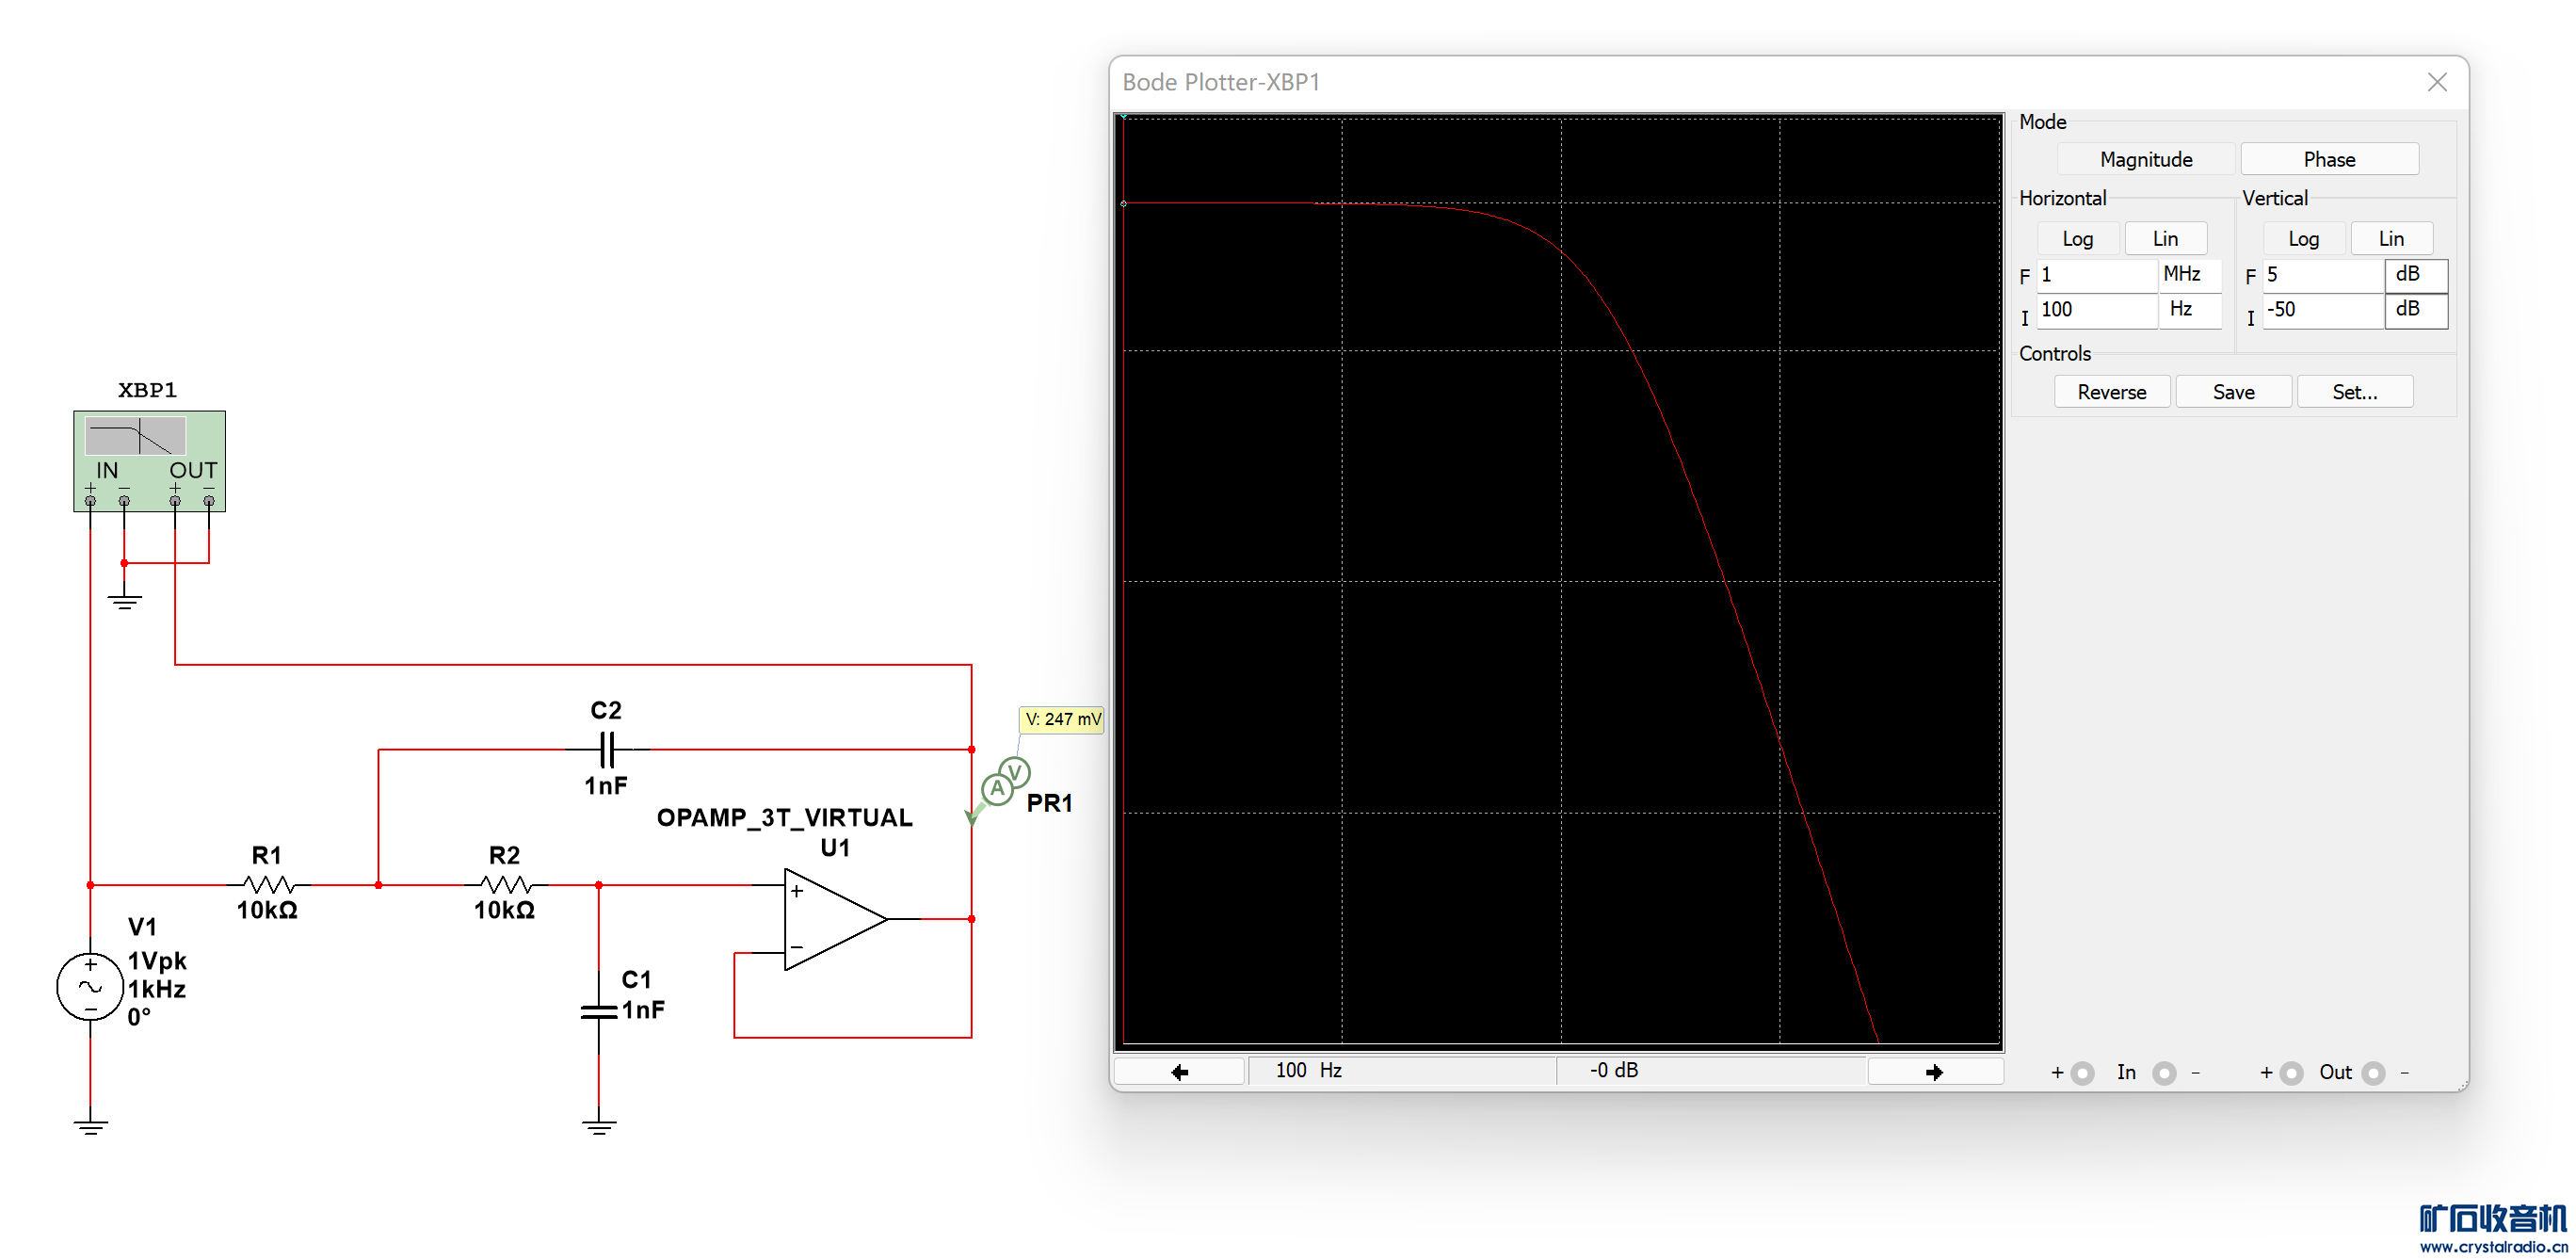
Task: Switch to Phase mode
Action: [x=2328, y=159]
